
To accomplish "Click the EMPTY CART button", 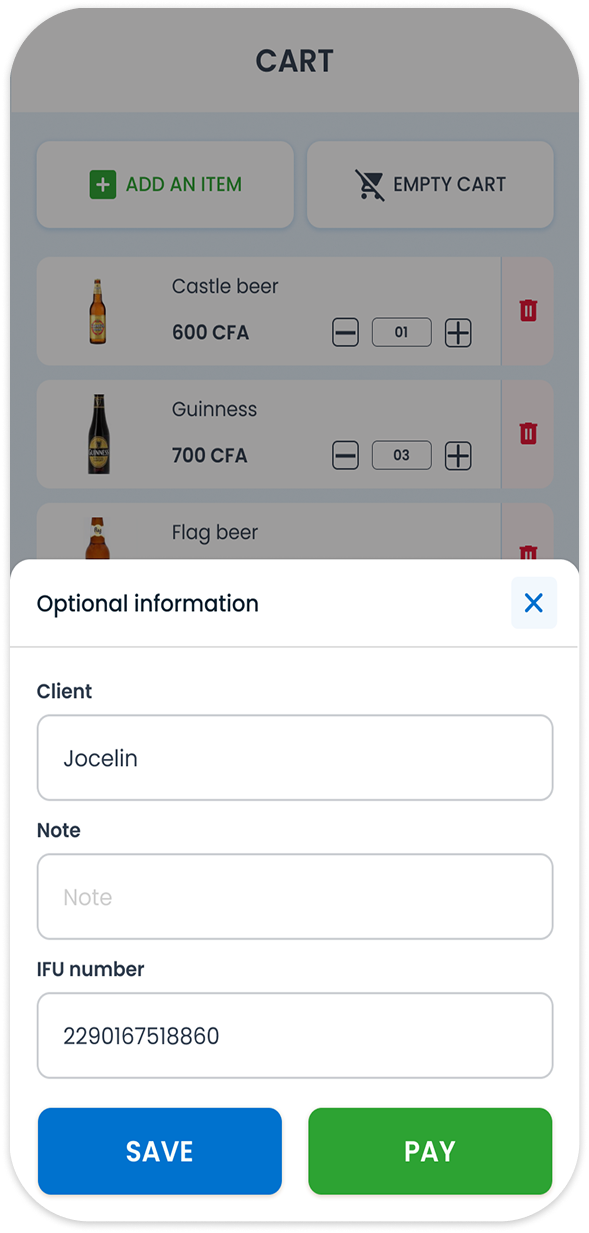I will 430,185.
